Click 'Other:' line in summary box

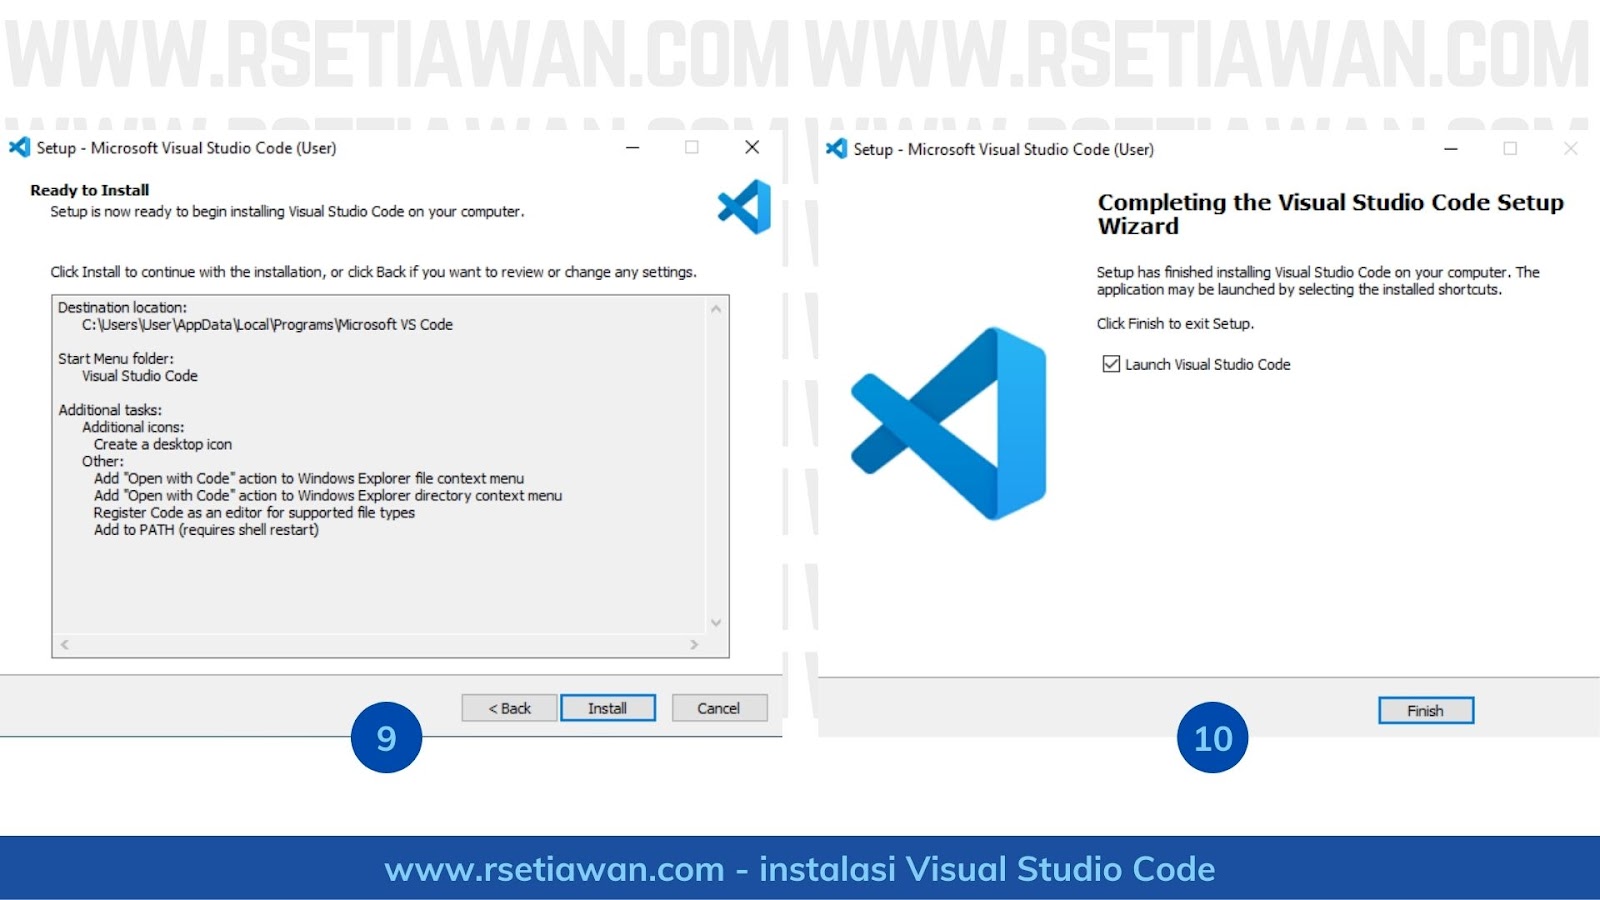pyautogui.click(x=103, y=461)
